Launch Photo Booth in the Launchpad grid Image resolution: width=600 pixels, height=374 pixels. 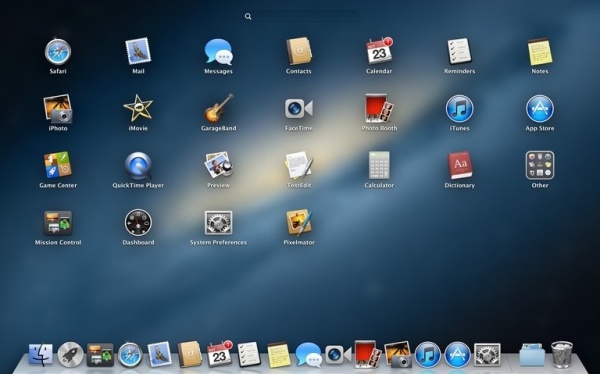(x=379, y=109)
